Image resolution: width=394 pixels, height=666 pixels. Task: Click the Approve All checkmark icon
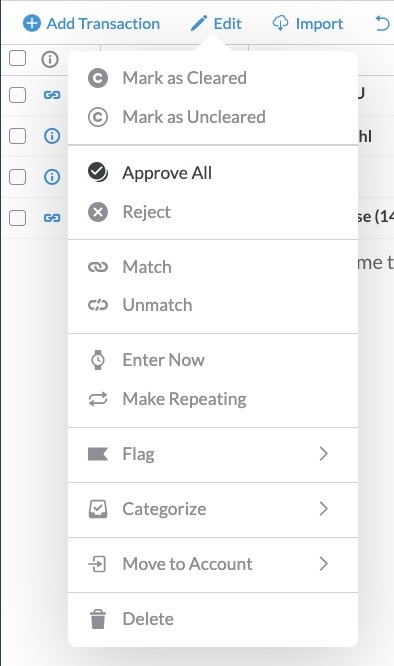98,172
